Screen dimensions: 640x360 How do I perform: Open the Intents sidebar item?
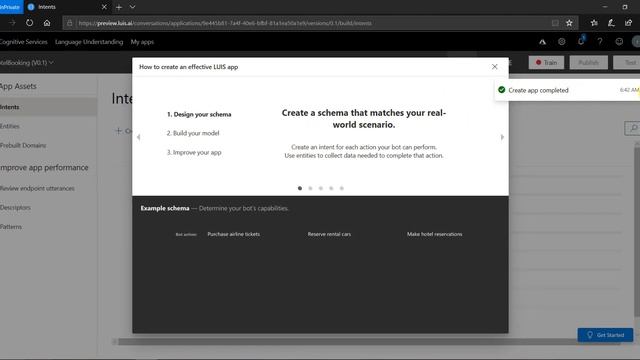(48, 107)
